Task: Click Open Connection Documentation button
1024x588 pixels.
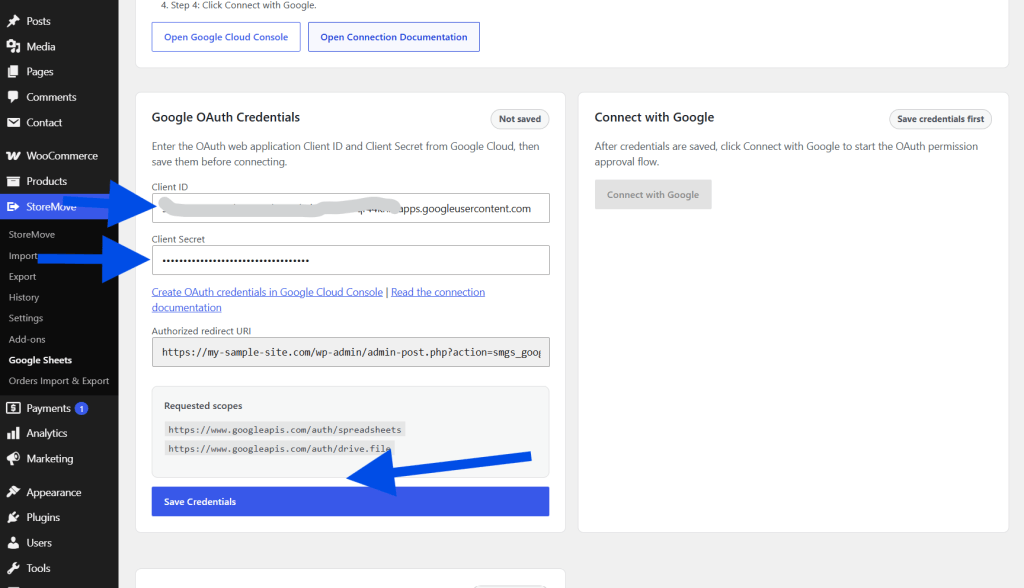Action: tap(394, 37)
